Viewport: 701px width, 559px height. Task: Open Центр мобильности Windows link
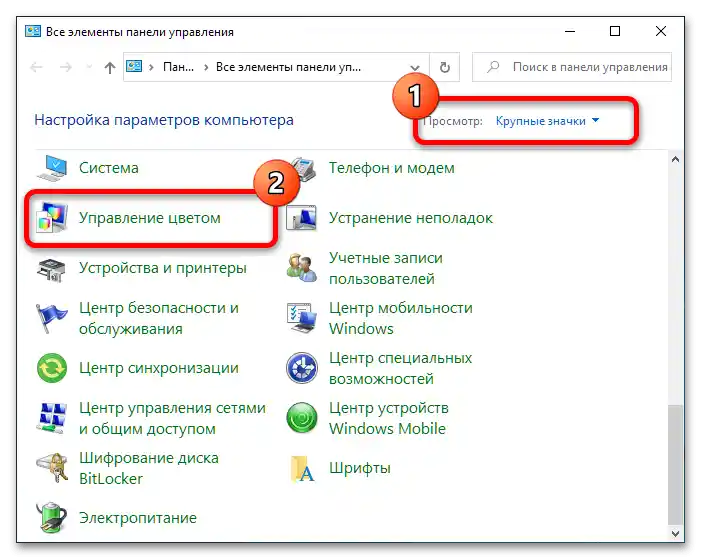(401, 318)
